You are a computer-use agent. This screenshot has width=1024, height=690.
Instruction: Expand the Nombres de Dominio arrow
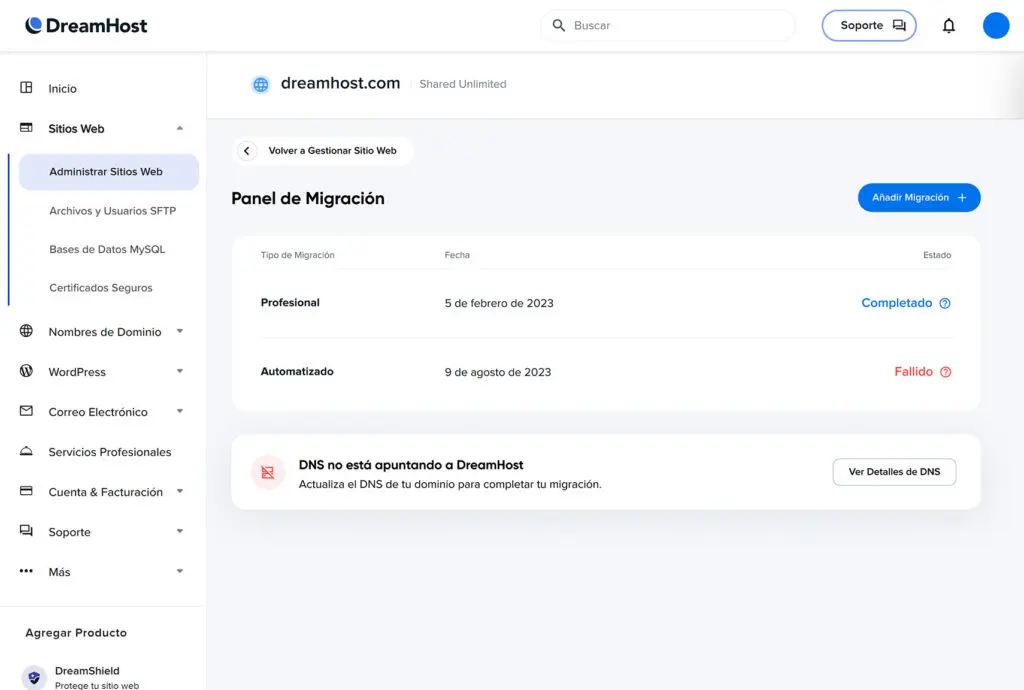pyautogui.click(x=180, y=331)
